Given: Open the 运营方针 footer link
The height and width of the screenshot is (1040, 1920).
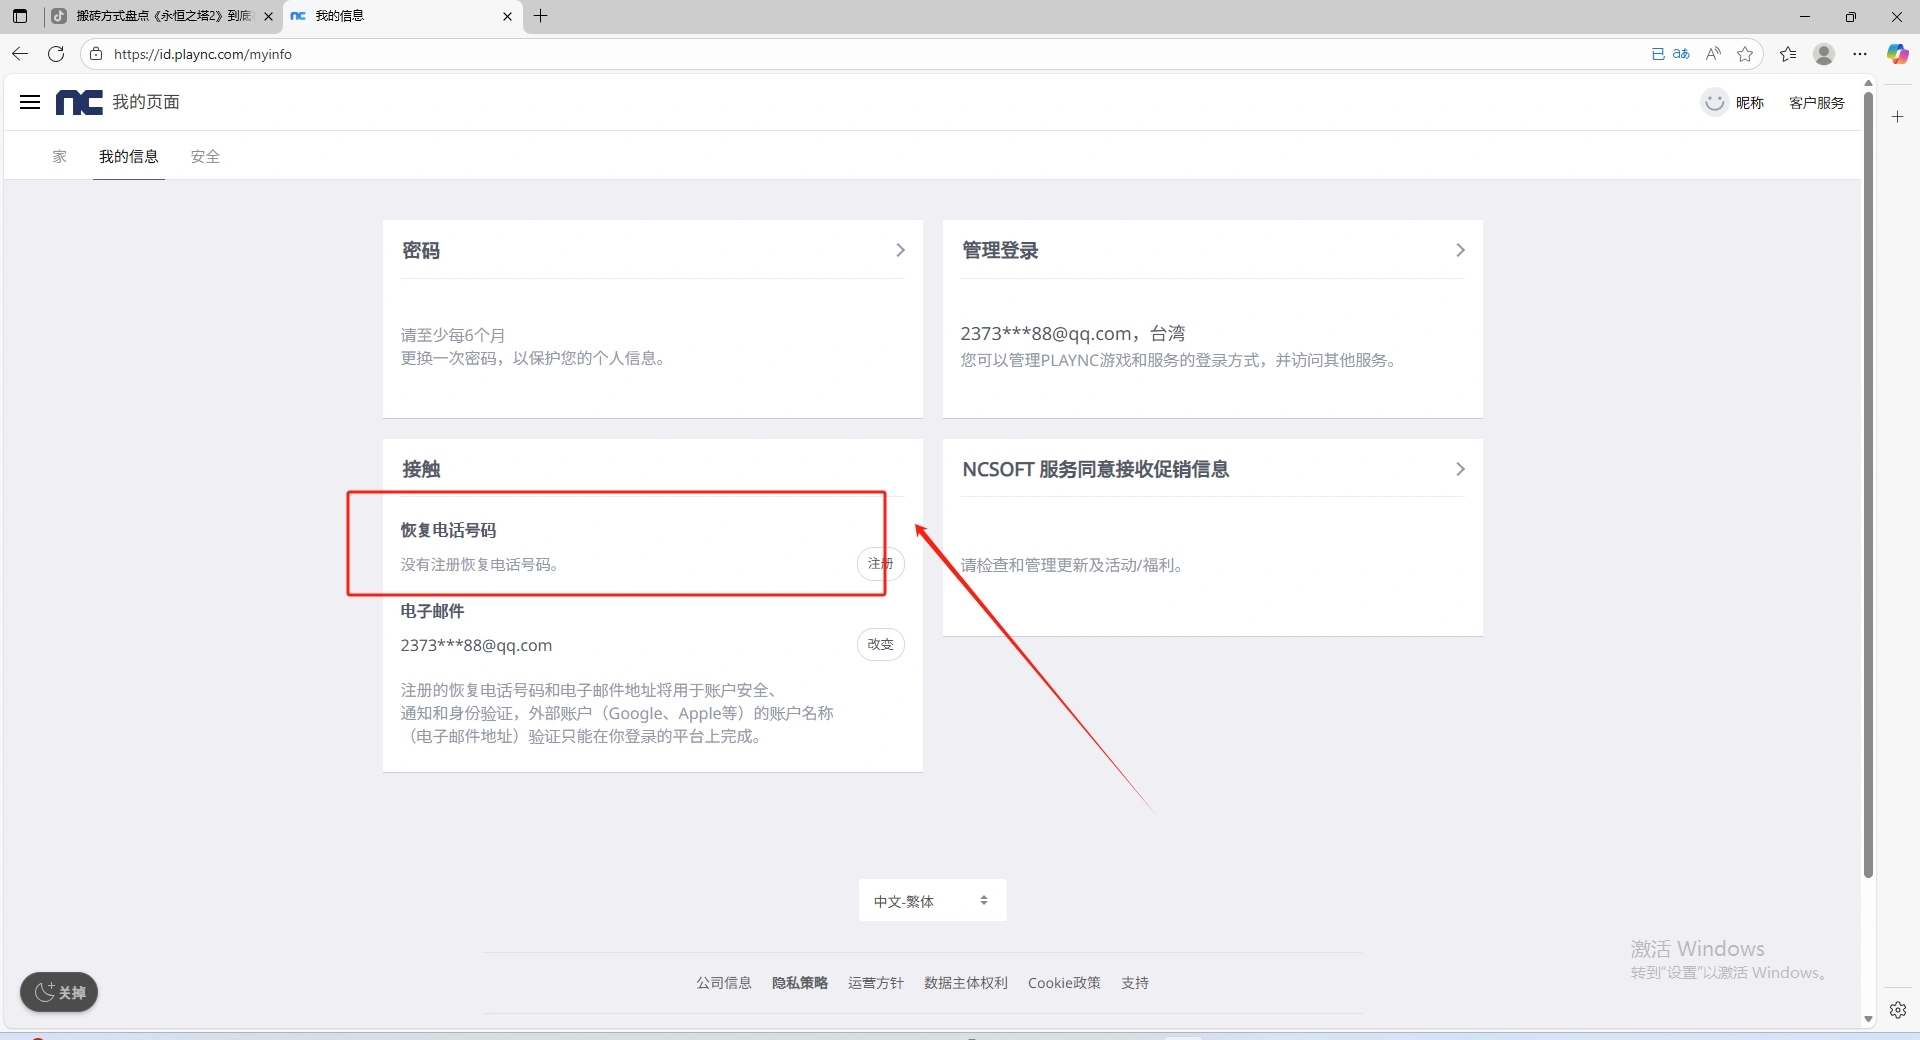Looking at the screenshot, I should point(876,983).
